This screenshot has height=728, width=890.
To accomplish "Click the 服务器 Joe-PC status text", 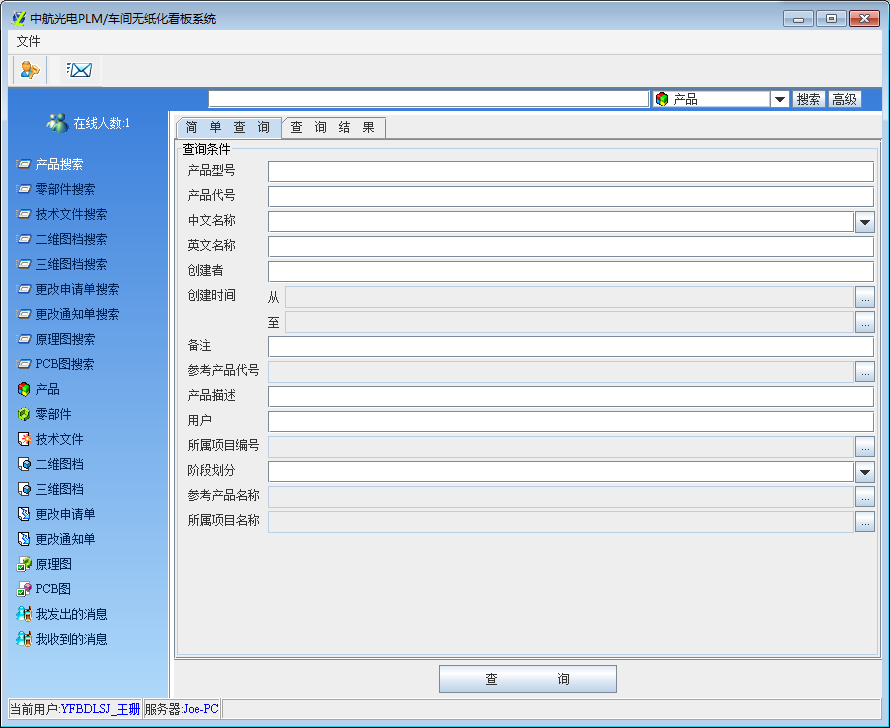I will [182, 709].
